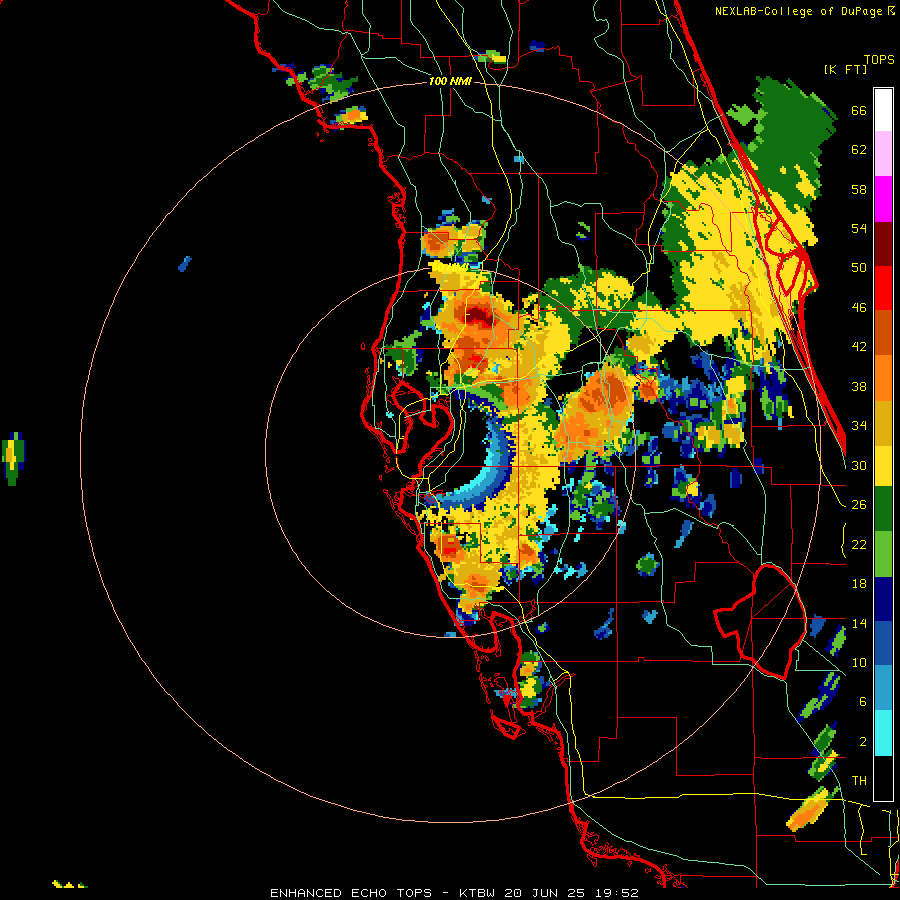
Task: Click the 26 value on the legend
Action: (x=859, y=505)
